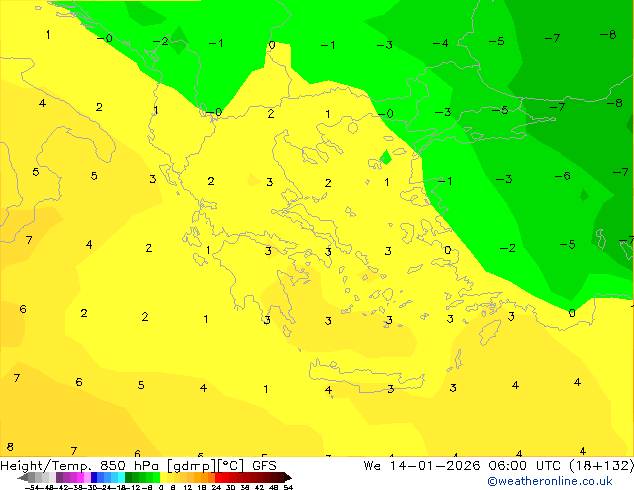
Task: Select the dark green legend swatch
Action: 129,477
